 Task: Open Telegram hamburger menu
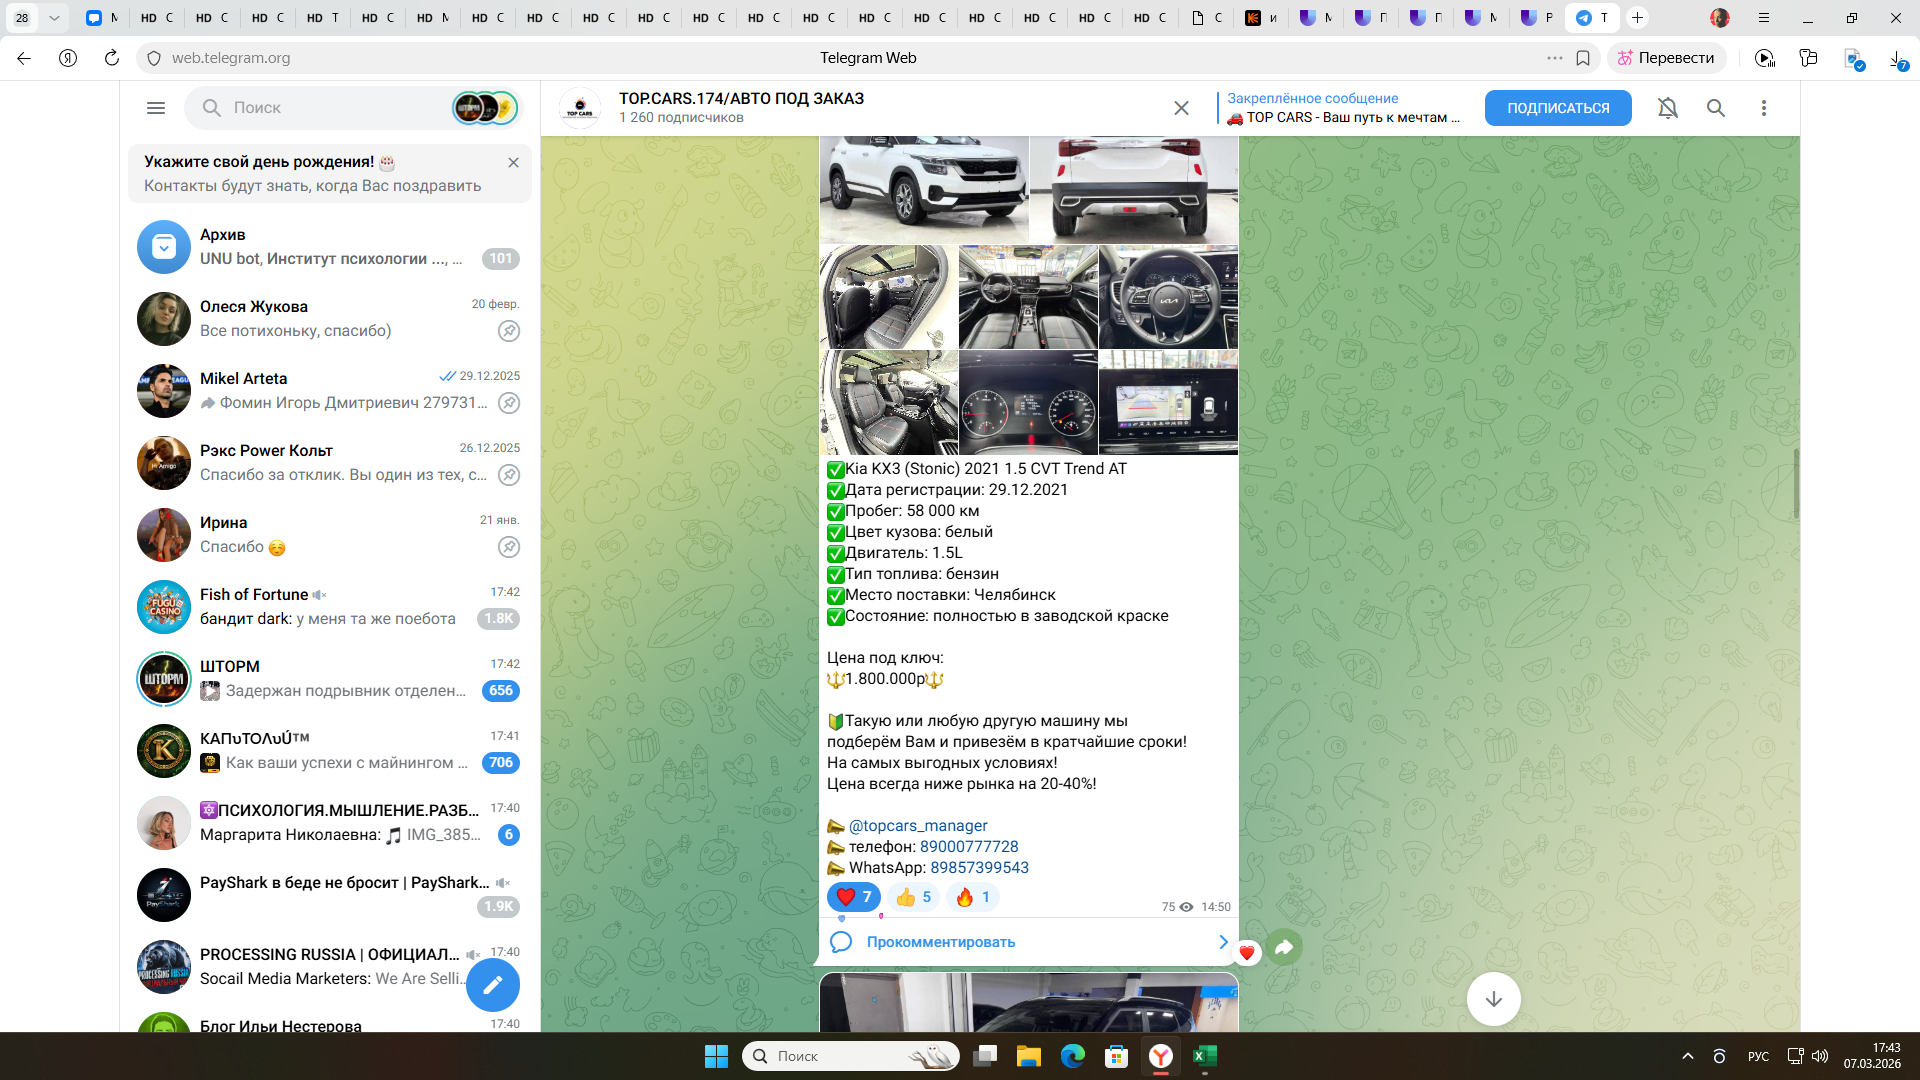(x=156, y=108)
